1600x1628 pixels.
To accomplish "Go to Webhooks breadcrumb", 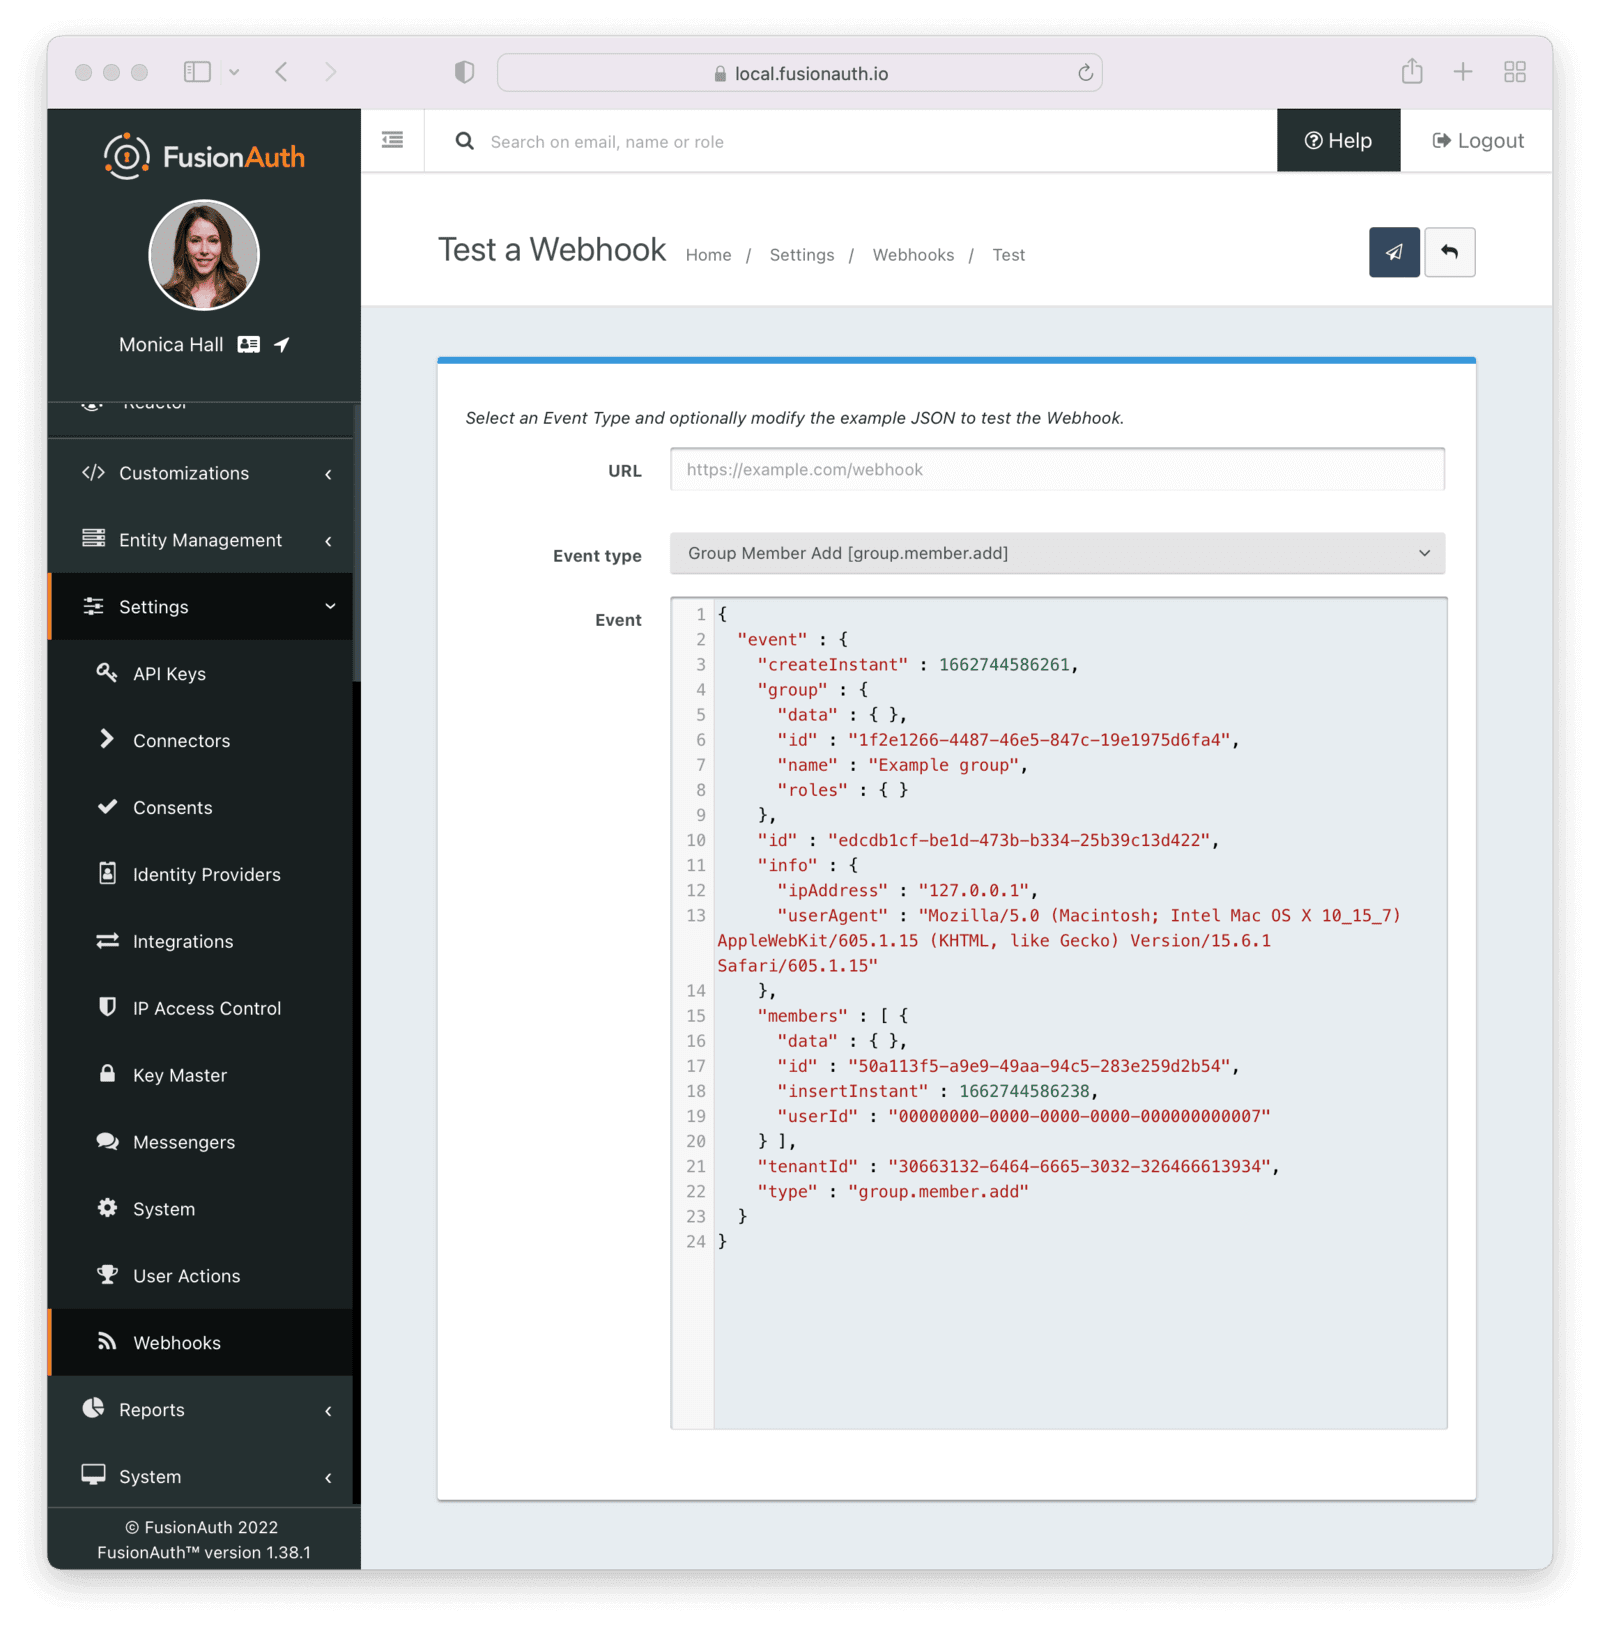I will point(913,255).
